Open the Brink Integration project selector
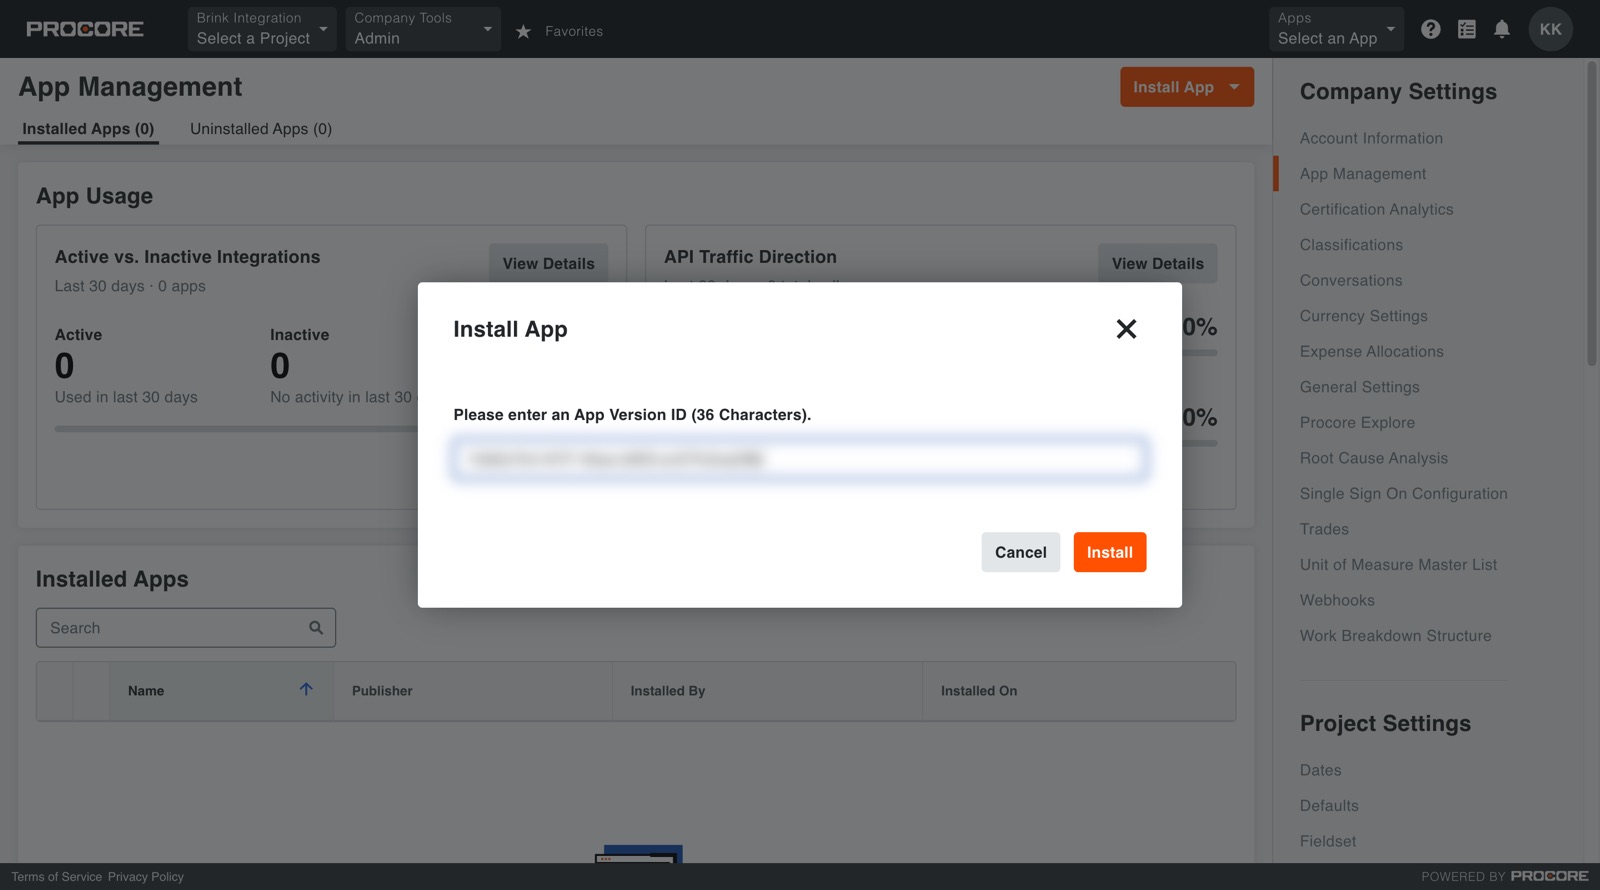The height and width of the screenshot is (890, 1600). coord(262,29)
